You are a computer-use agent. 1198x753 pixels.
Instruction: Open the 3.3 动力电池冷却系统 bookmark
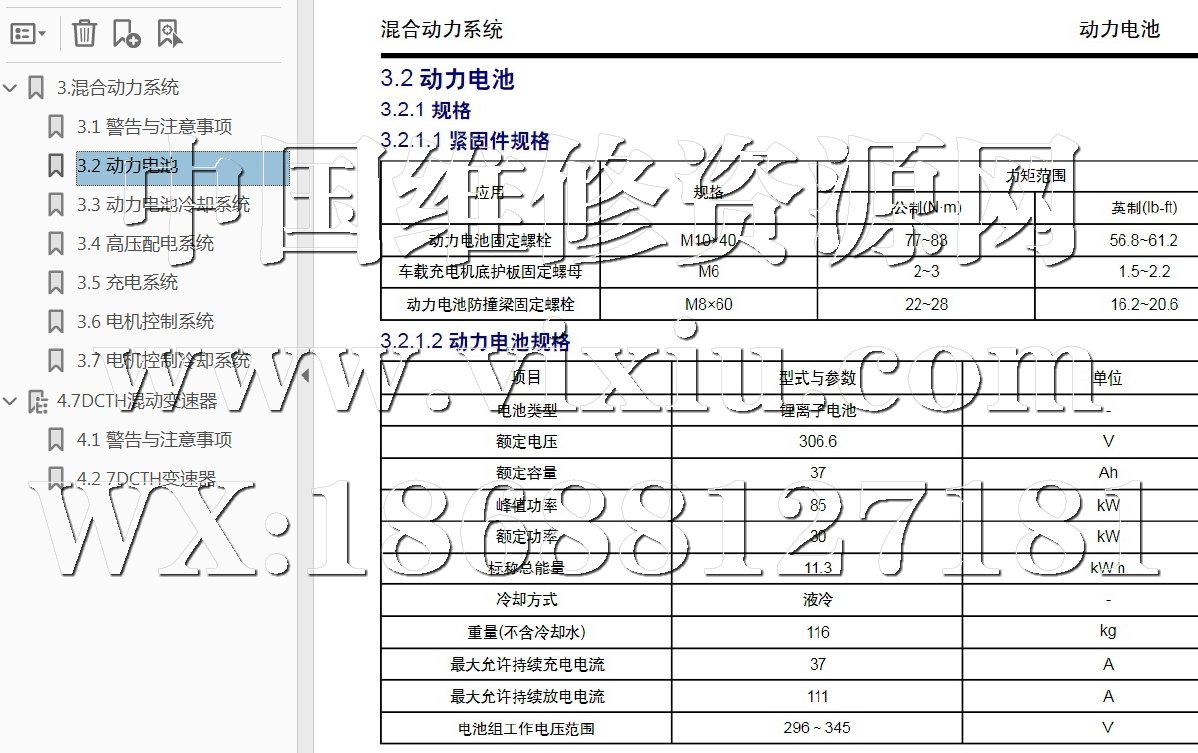(x=163, y=205)
